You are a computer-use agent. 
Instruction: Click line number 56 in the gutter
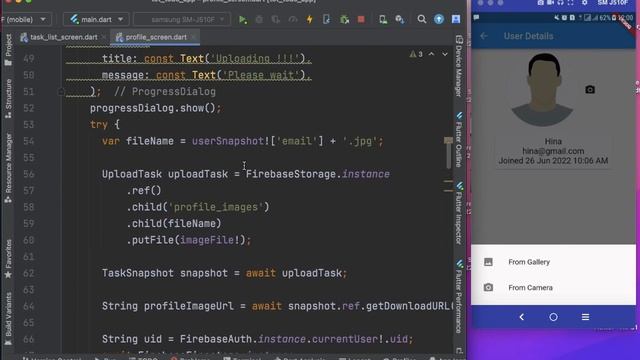pyautogui.click(x=29, y=174)
